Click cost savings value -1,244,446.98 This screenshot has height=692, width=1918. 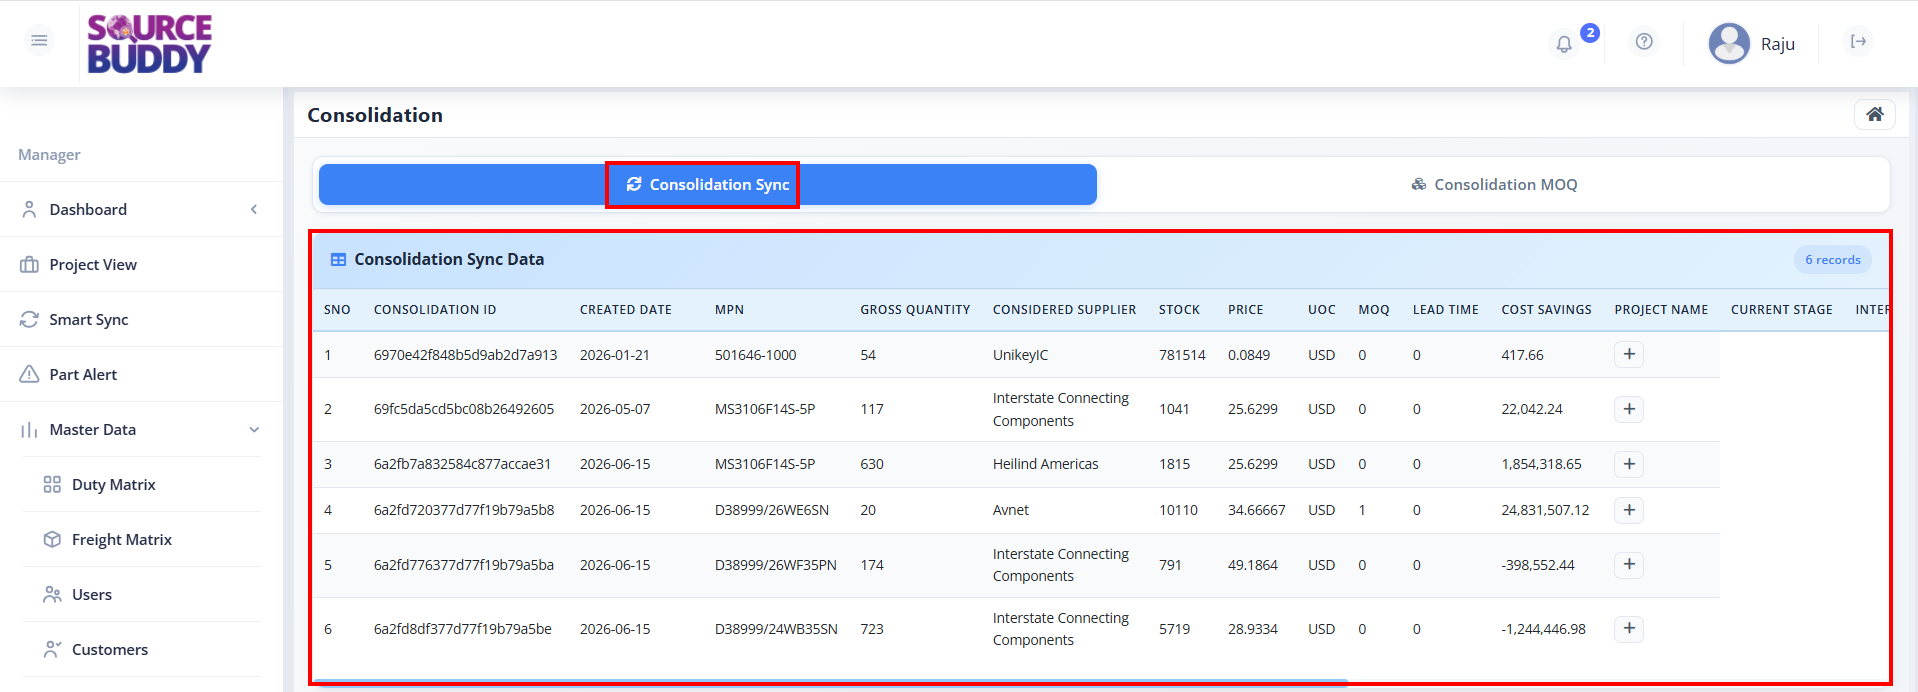(1543, 629)
